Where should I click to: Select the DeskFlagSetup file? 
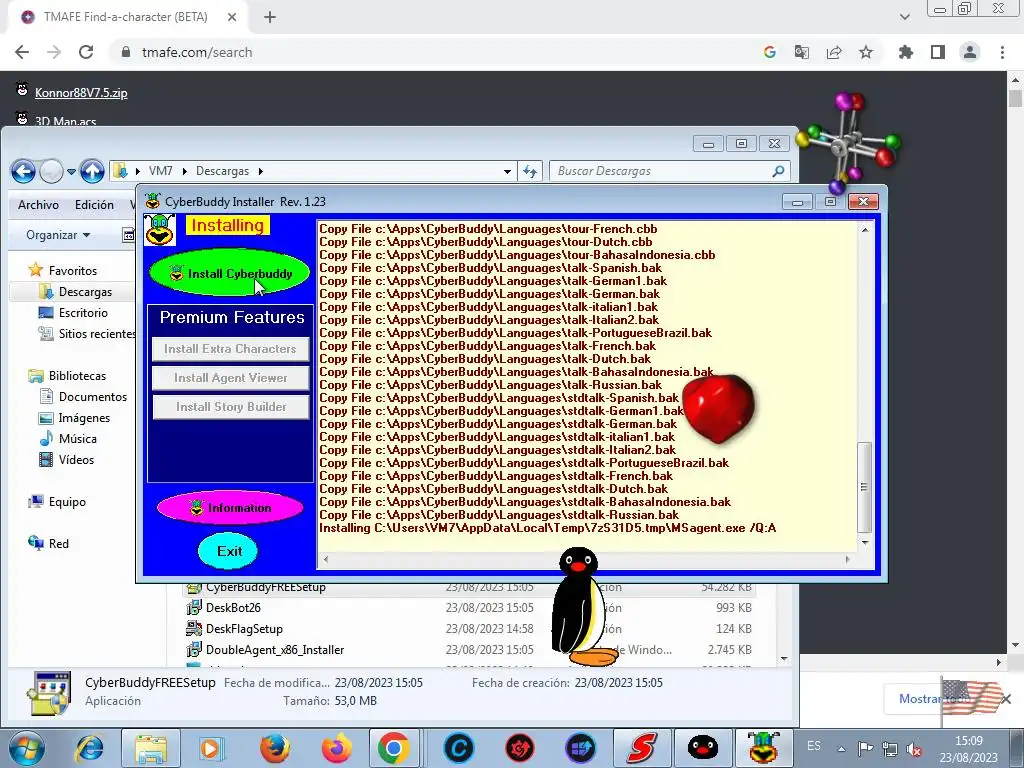(x=244, y=629)
